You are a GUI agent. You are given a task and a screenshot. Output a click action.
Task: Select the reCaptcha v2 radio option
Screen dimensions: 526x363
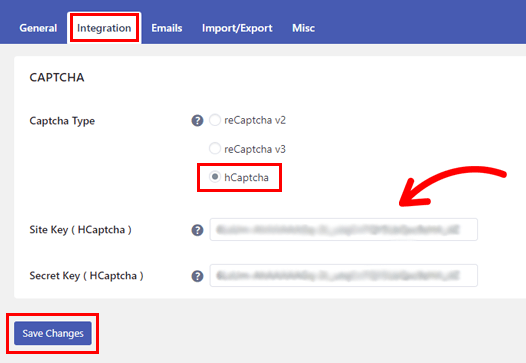(x=215, y=120)
